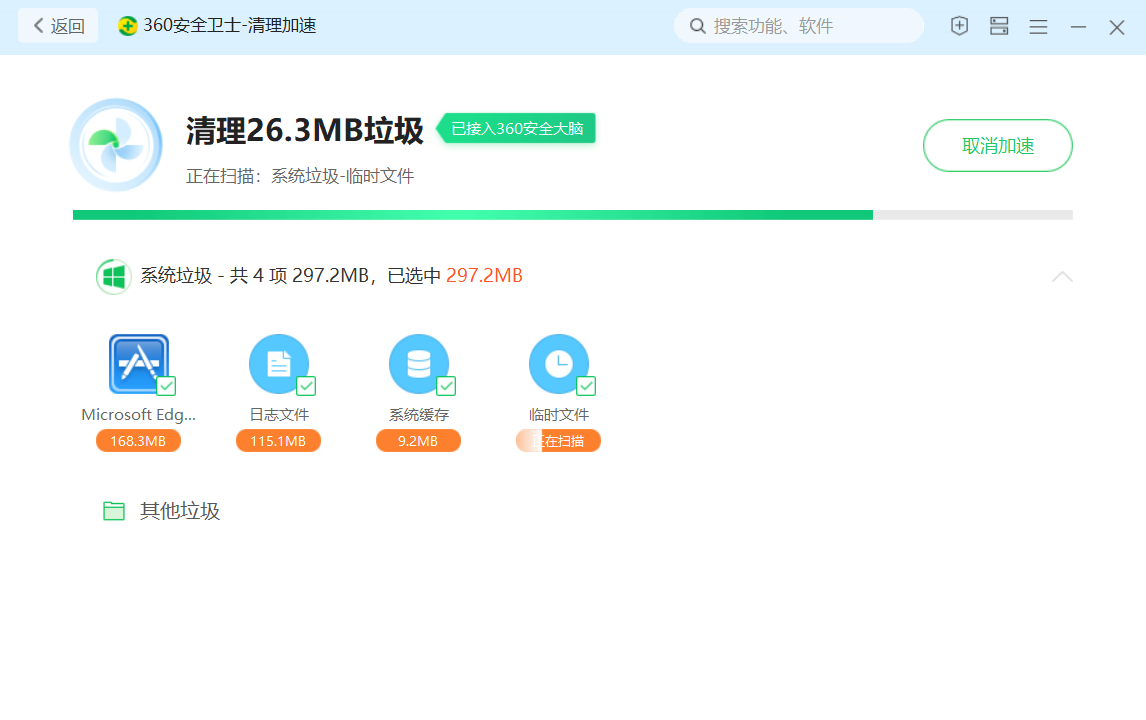Click the green fan cleanup logo
The image size is (1146, 720).
(115, 146)
